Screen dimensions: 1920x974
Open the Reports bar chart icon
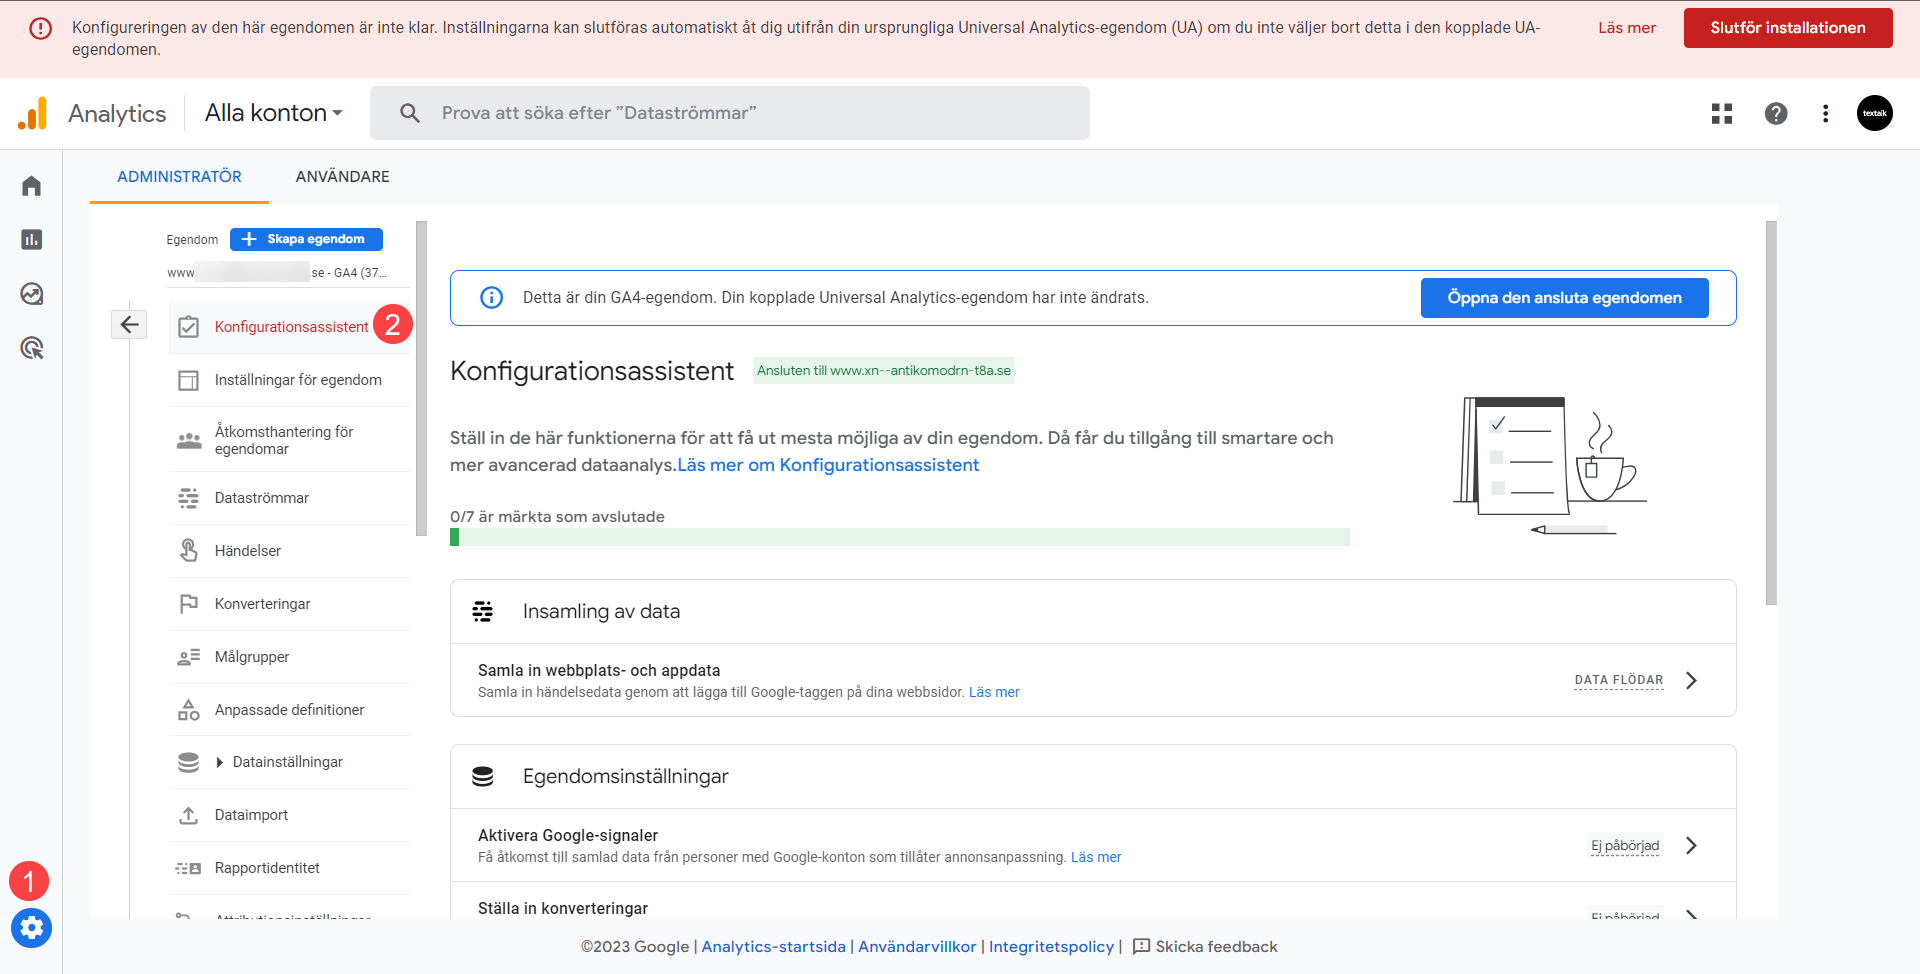click(x=32, y=240)
